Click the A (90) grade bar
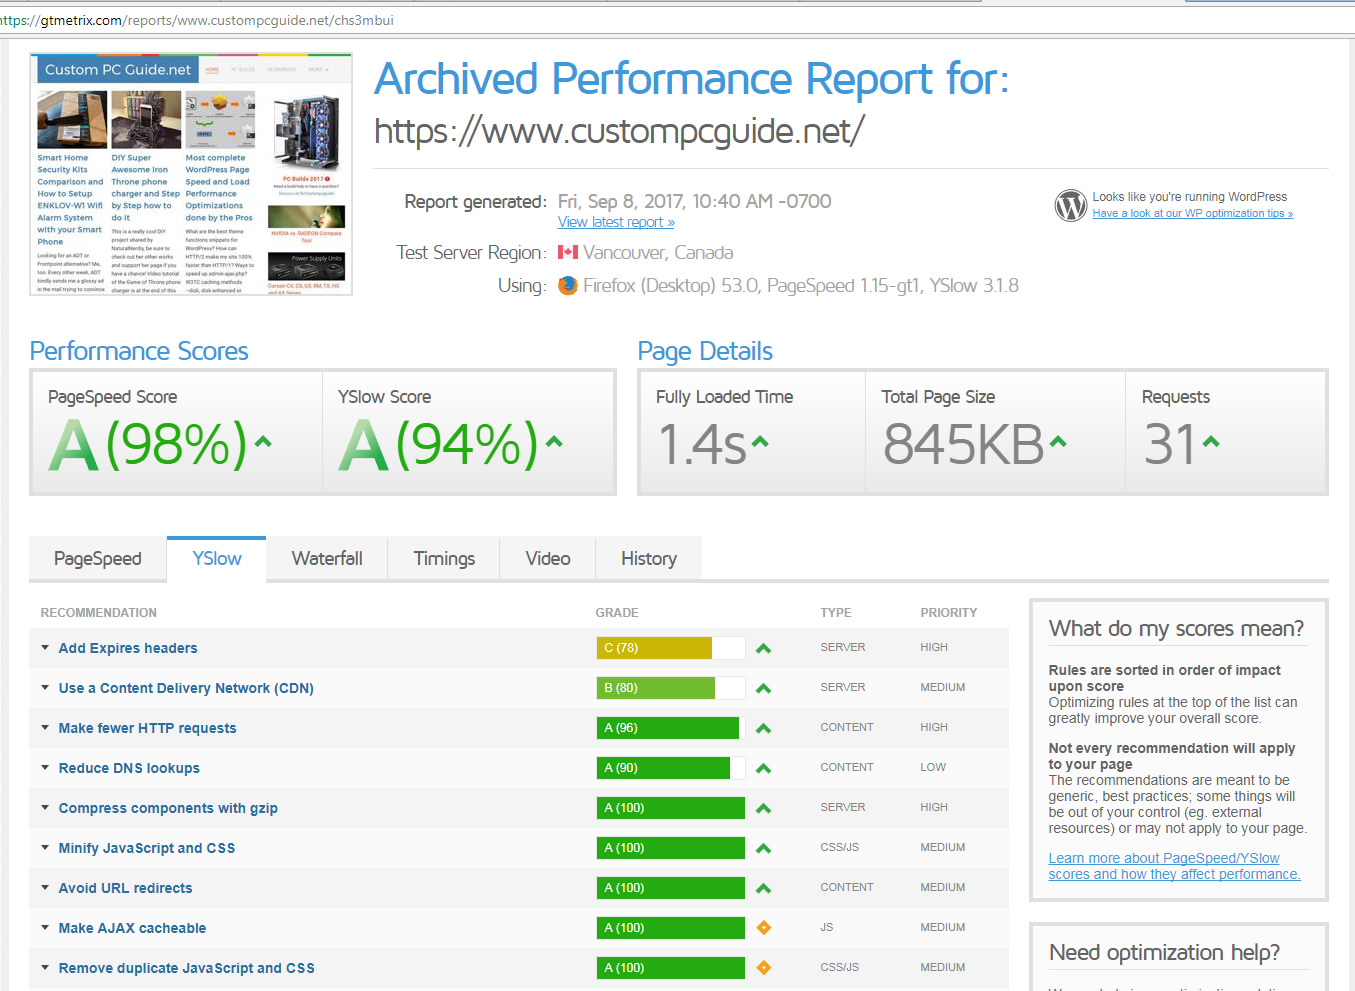The height and width of the screenshot is (991, 1355). coord(671,768)
